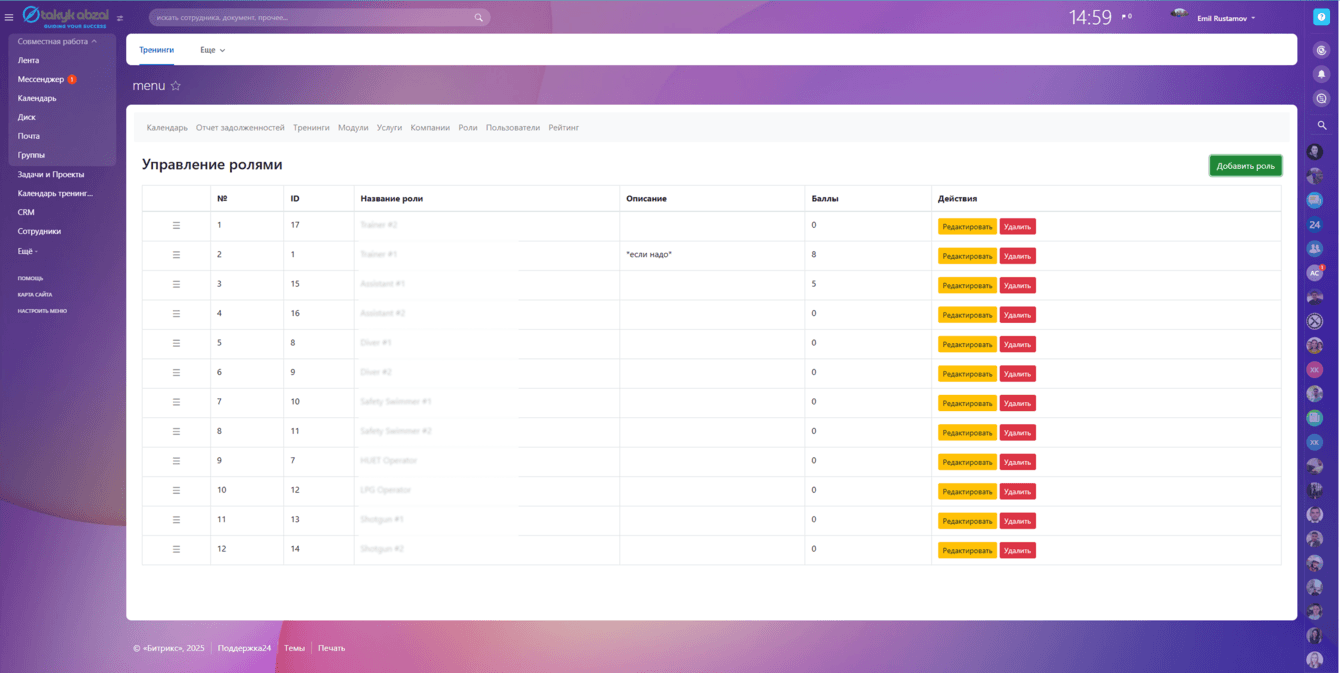1340x673 pixels.
Task: Open 'Роли' submenu item
Action: [x=468, y=128]
